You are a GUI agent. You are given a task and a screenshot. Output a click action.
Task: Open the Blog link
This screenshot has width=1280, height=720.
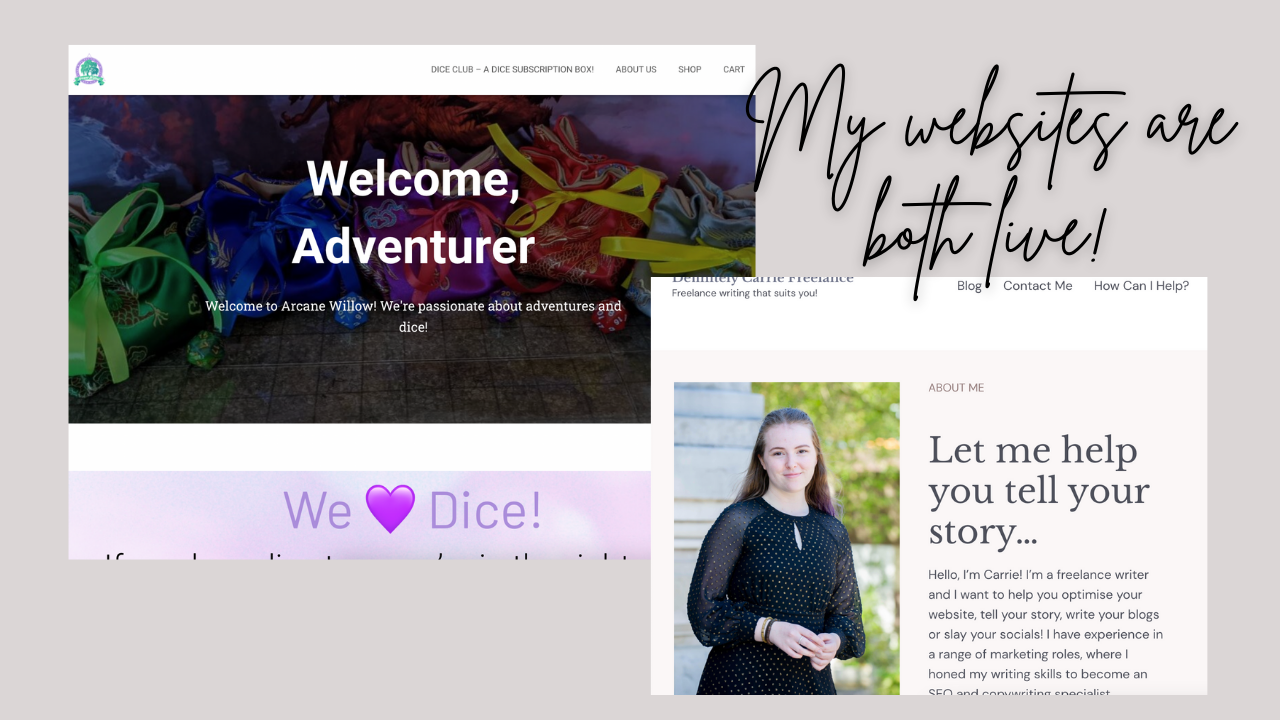(x=969, y=286)
